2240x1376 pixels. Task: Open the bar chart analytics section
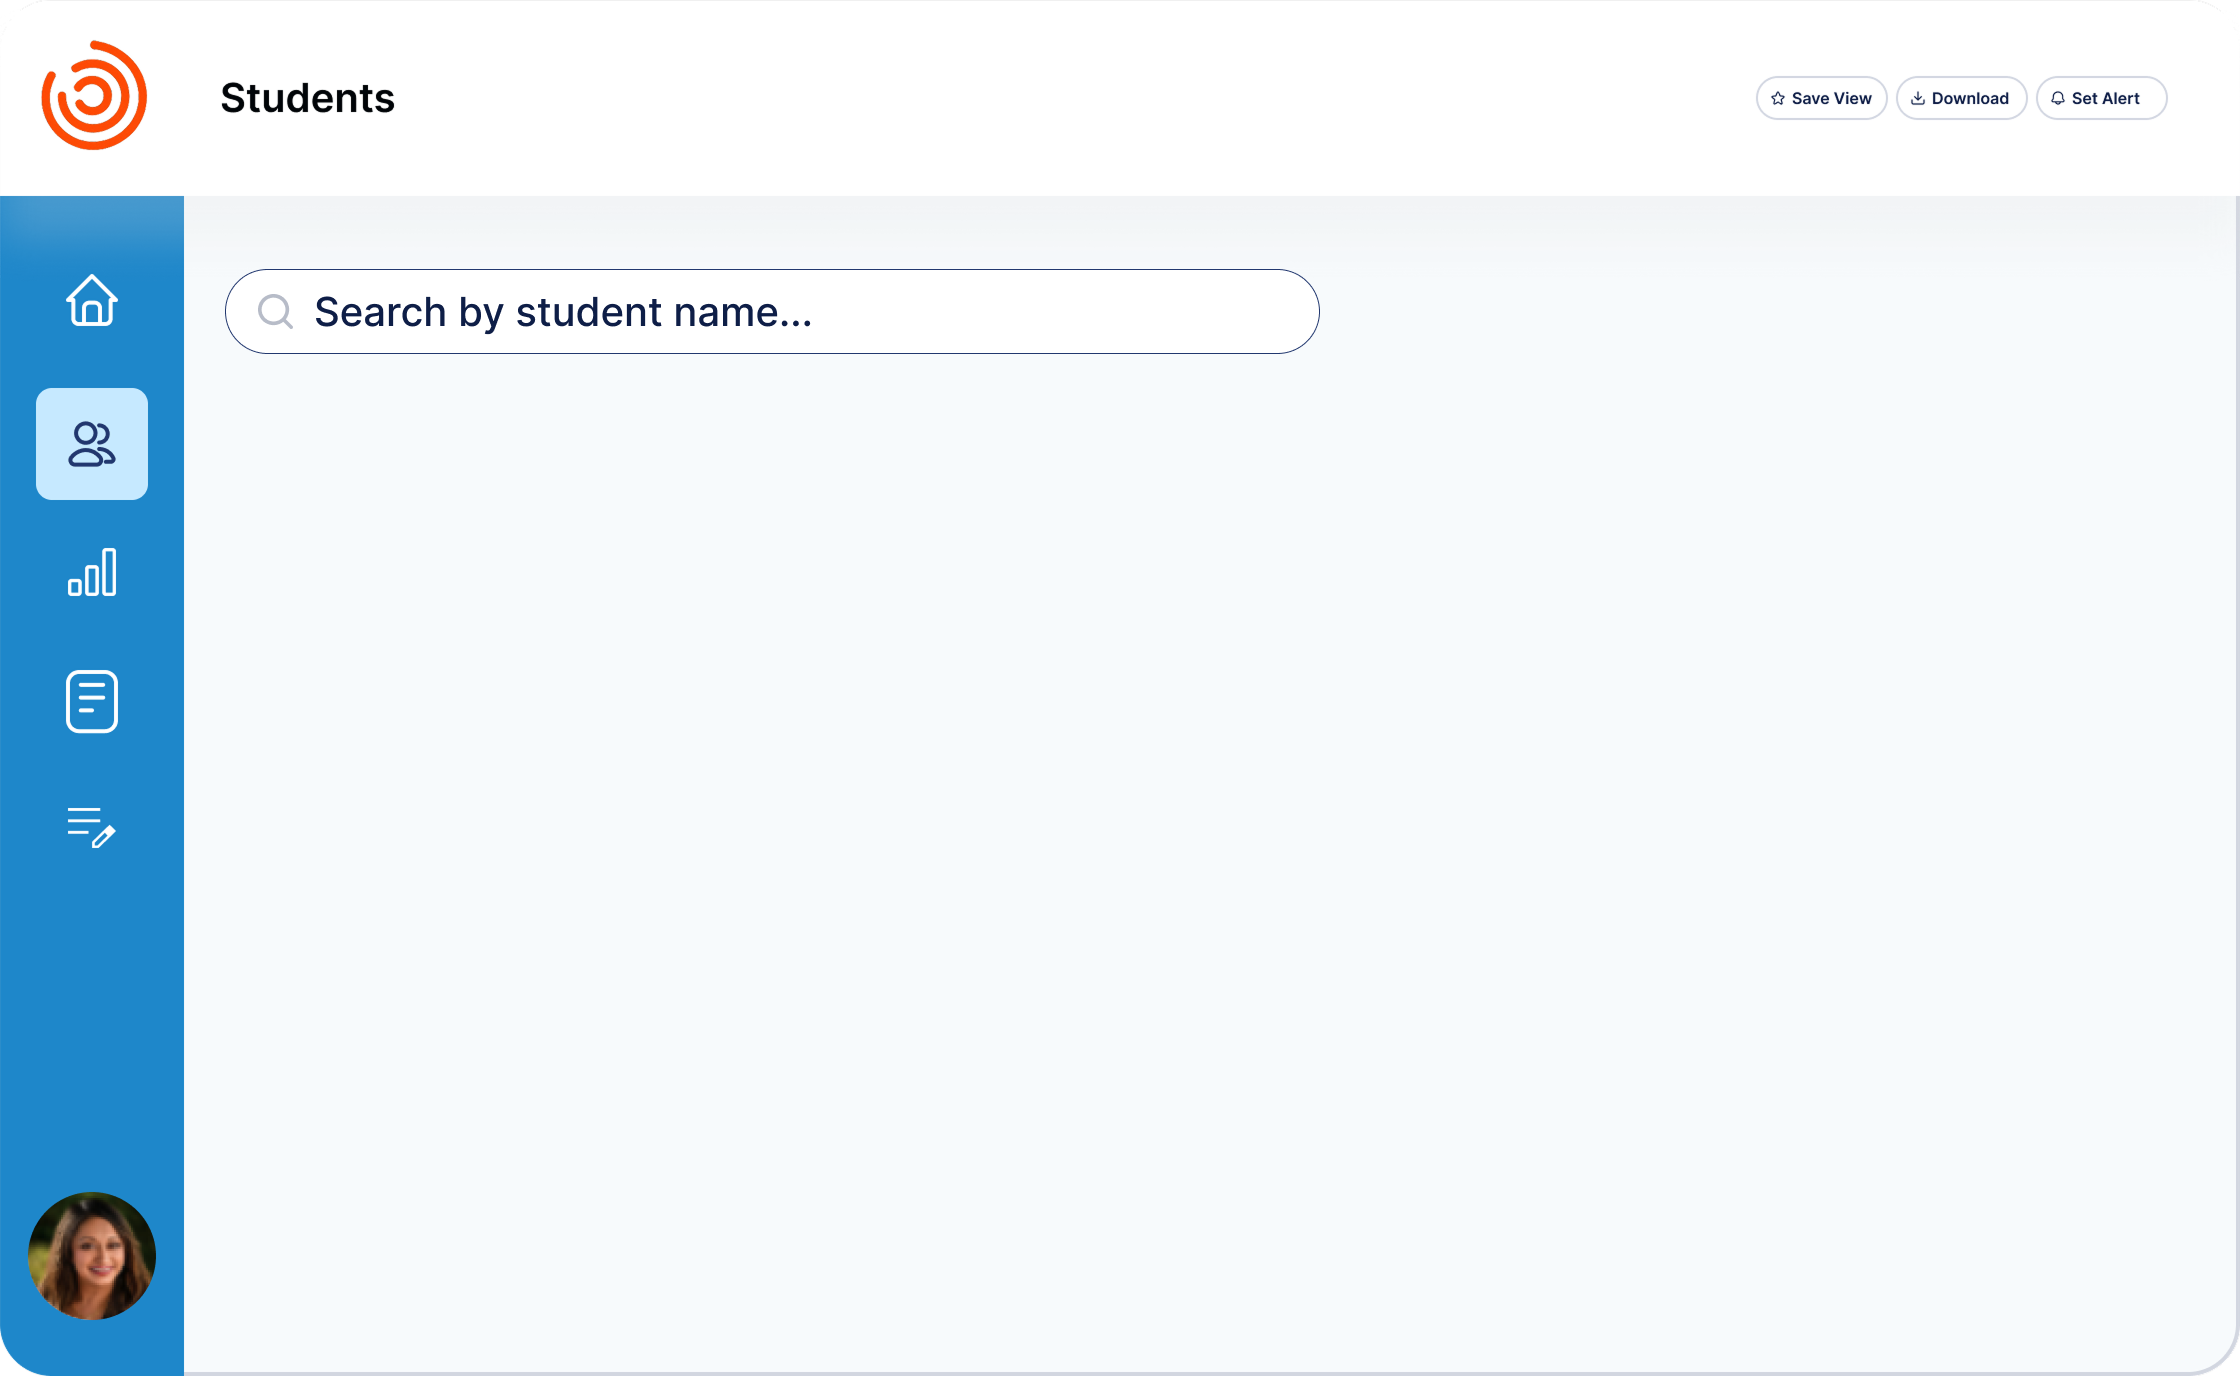click(92, 572)
